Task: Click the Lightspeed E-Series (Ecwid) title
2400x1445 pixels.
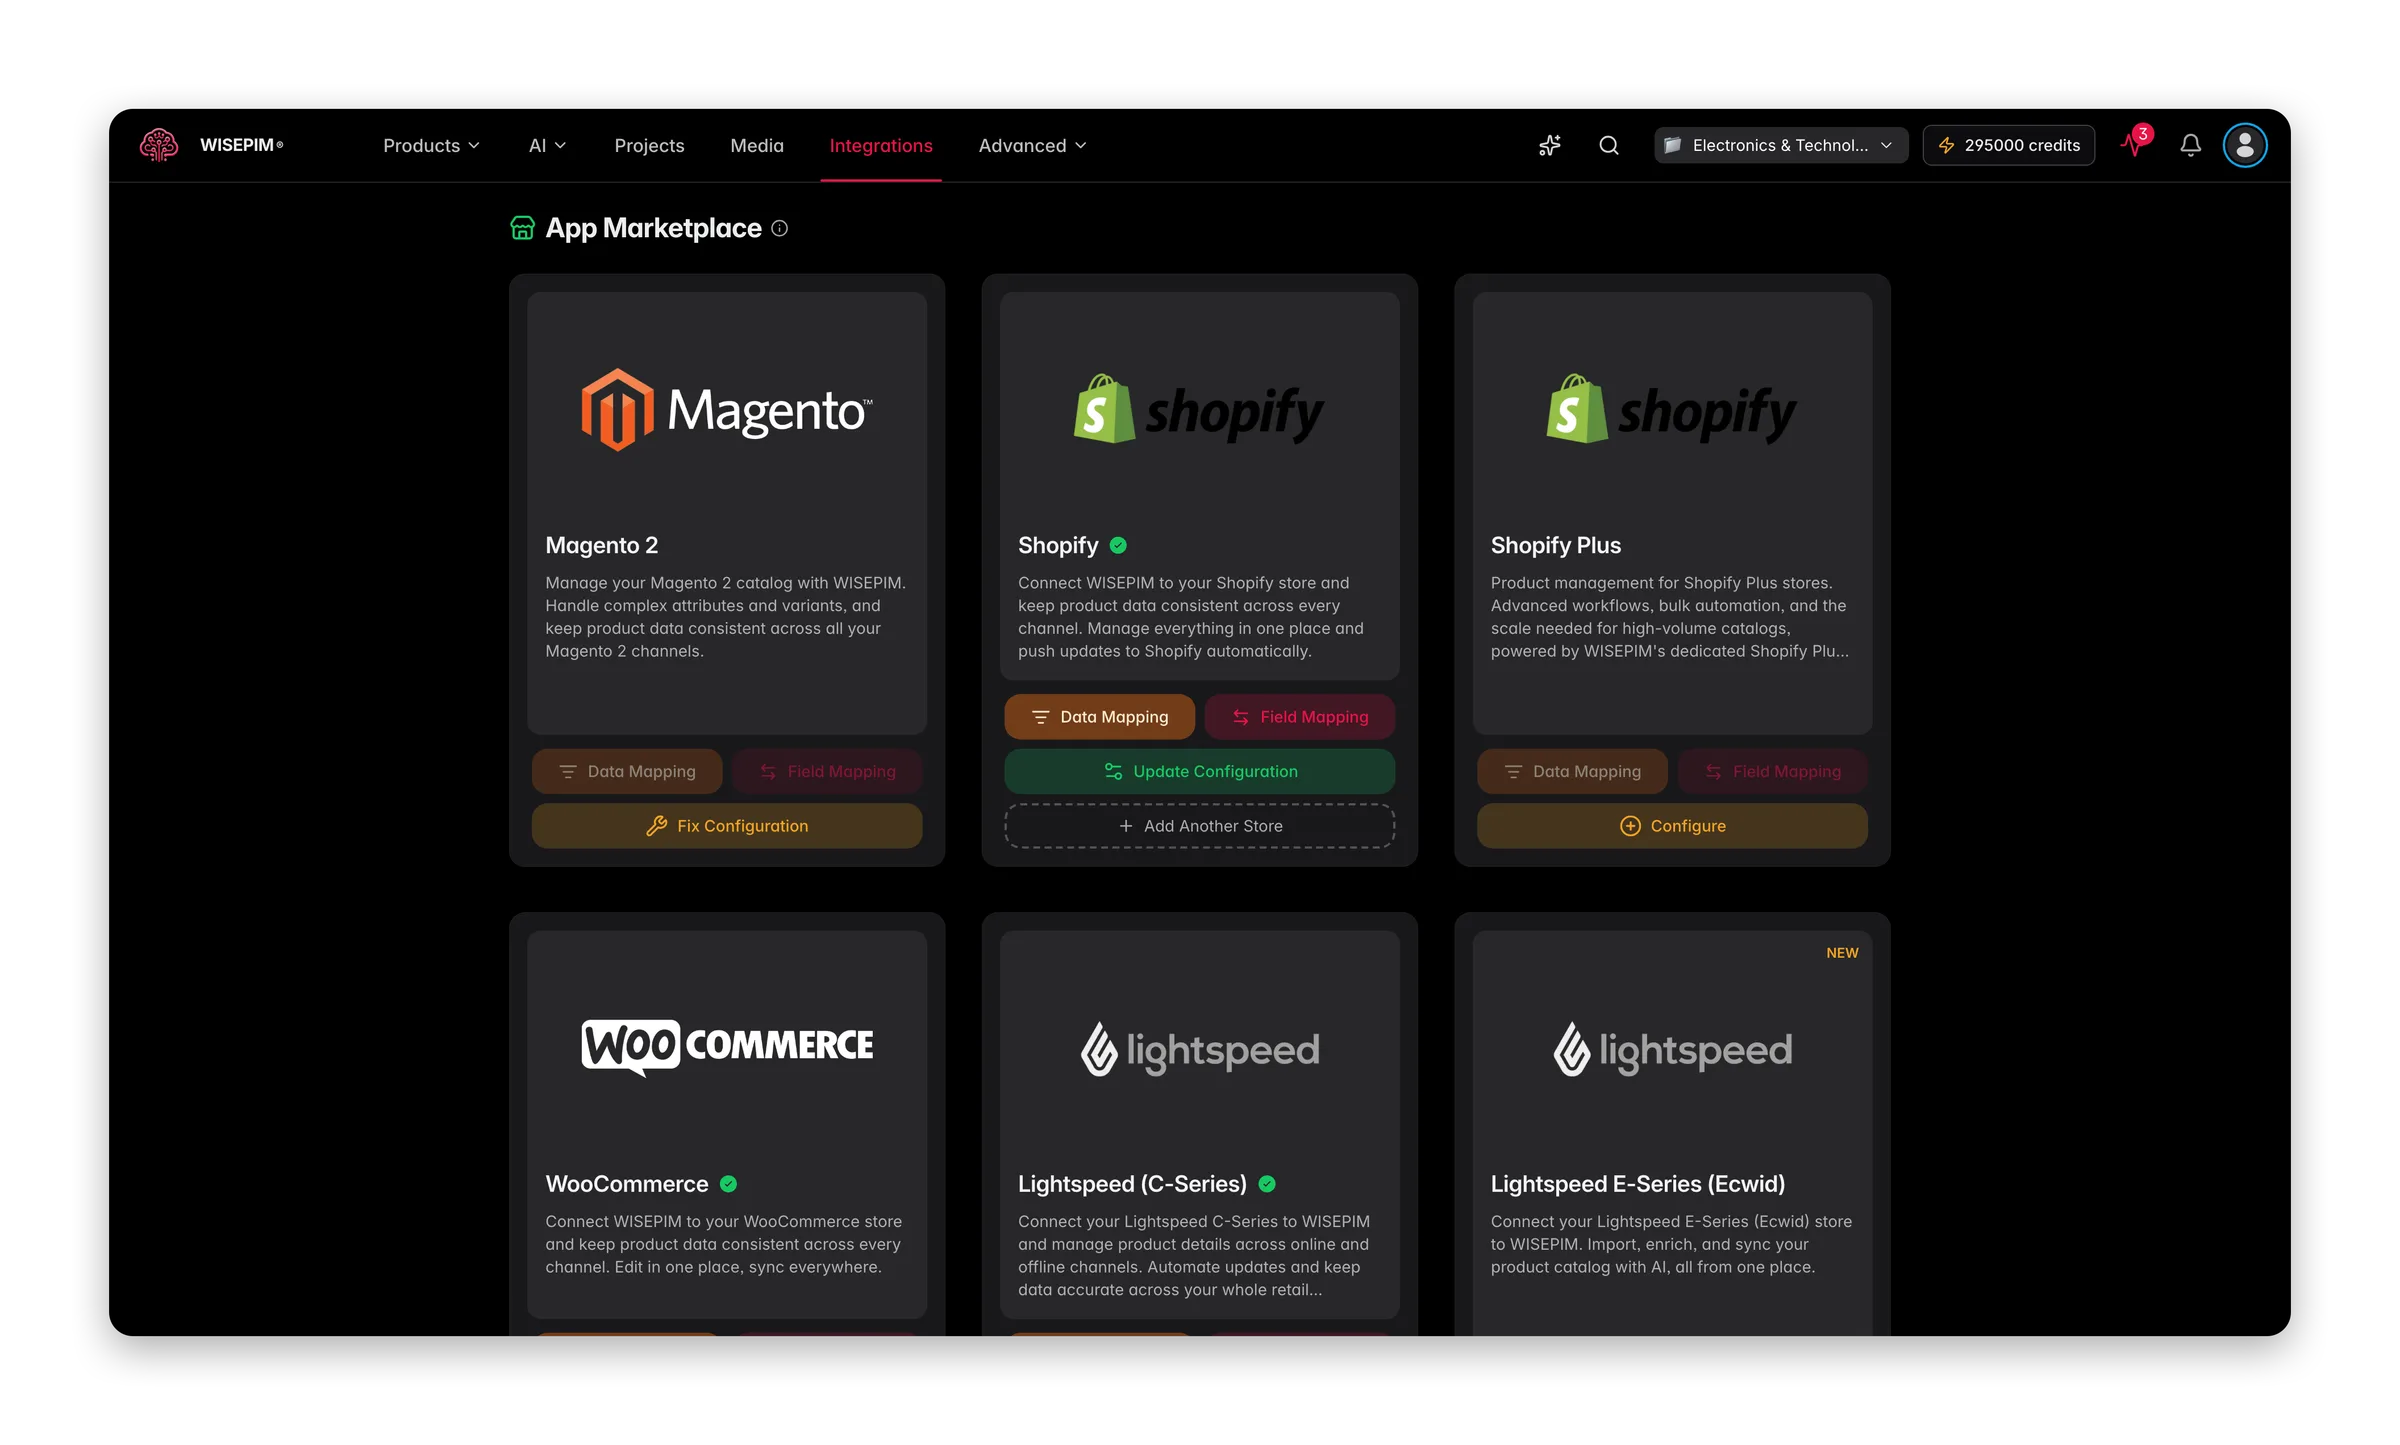Action: click(1638, 1184)
